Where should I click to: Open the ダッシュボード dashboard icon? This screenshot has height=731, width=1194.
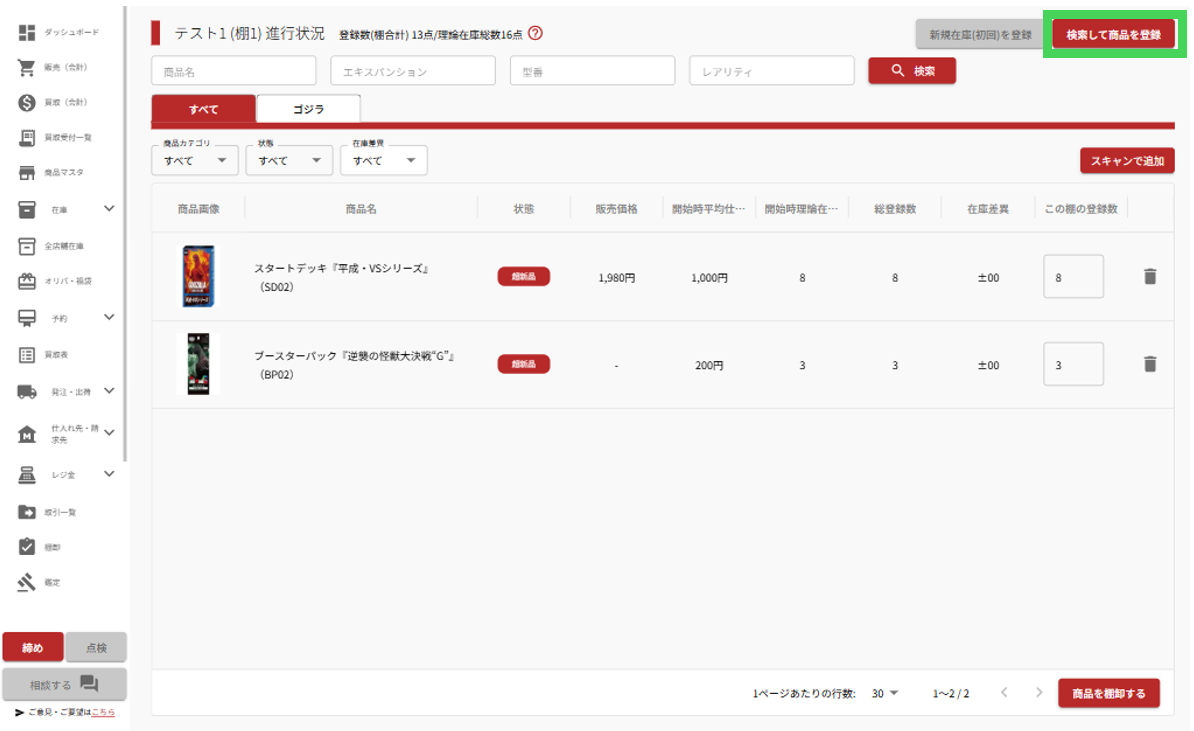click(x=27, y=33)
